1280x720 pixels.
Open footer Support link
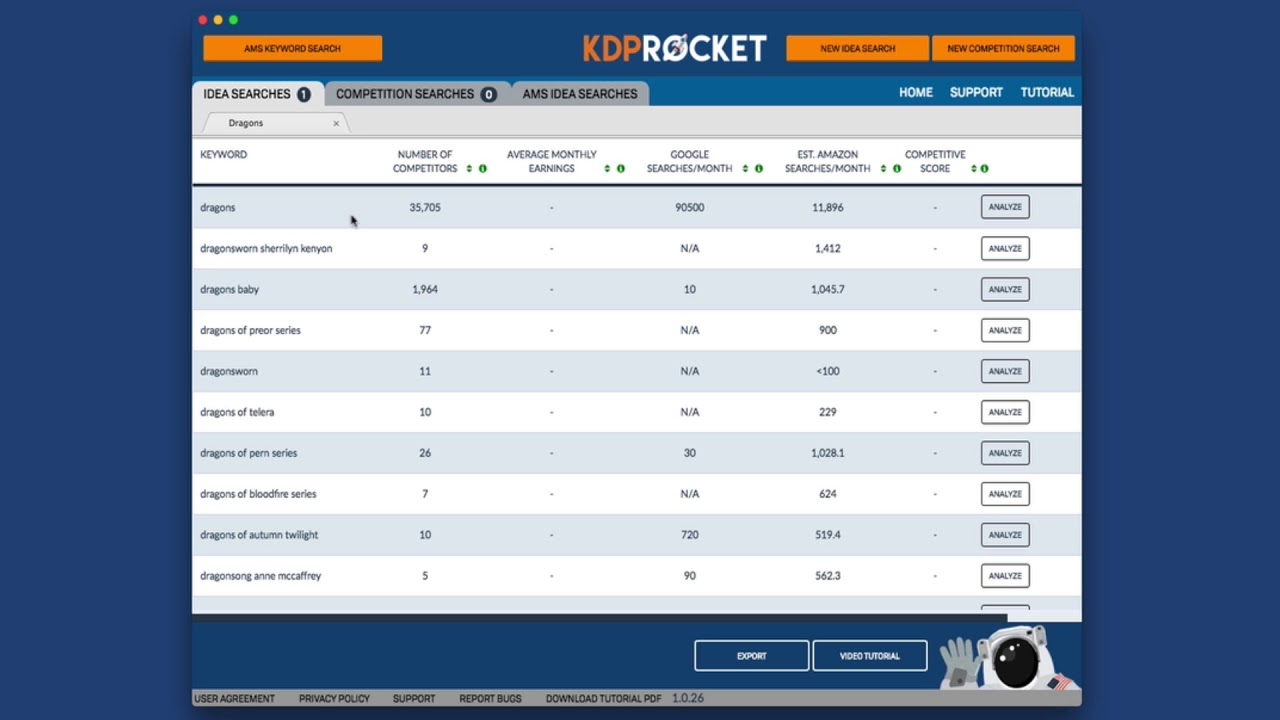coord(414,699)
